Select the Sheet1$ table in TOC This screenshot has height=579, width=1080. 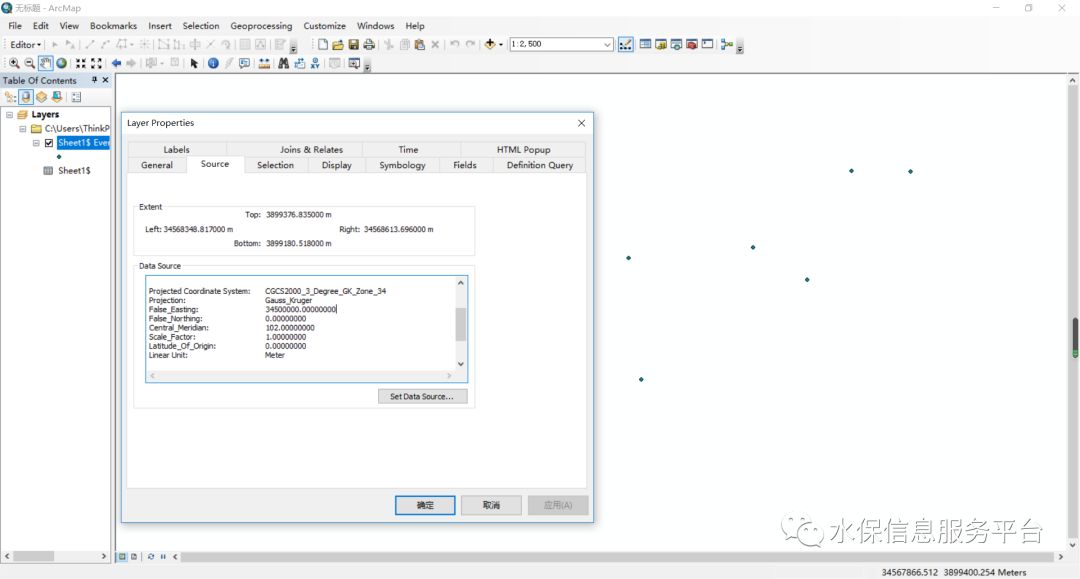pos(74,171)
